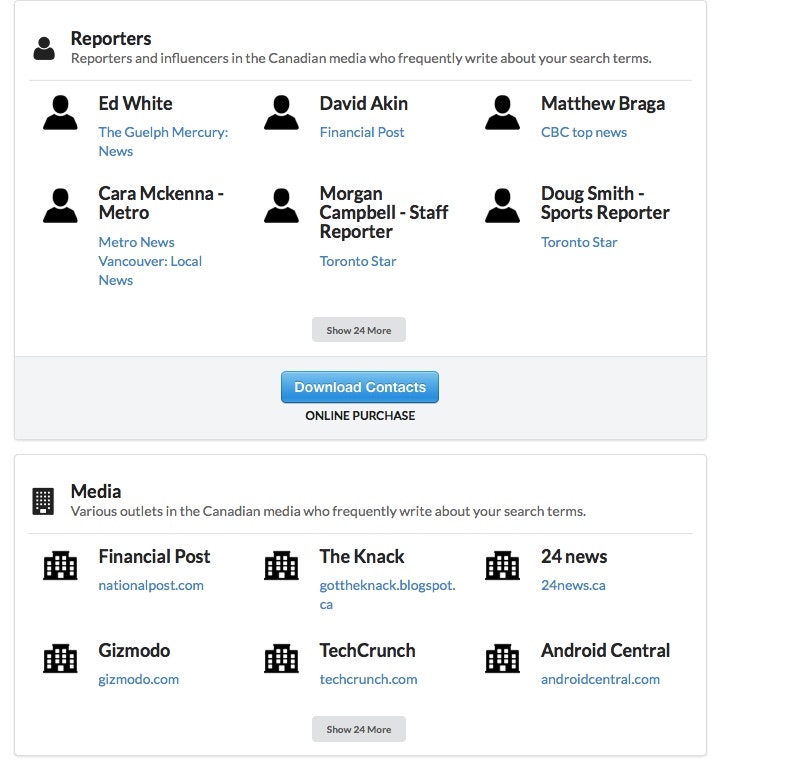Select Doug Smith - Sports Reporter name
The image size is (796, 763).
(605, 204)
